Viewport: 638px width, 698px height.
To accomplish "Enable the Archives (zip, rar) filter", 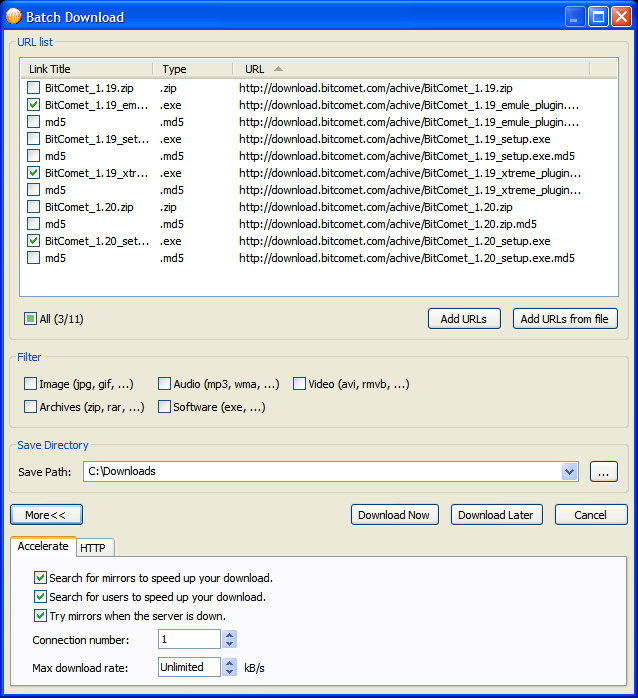I will click(x=30, y=406).
